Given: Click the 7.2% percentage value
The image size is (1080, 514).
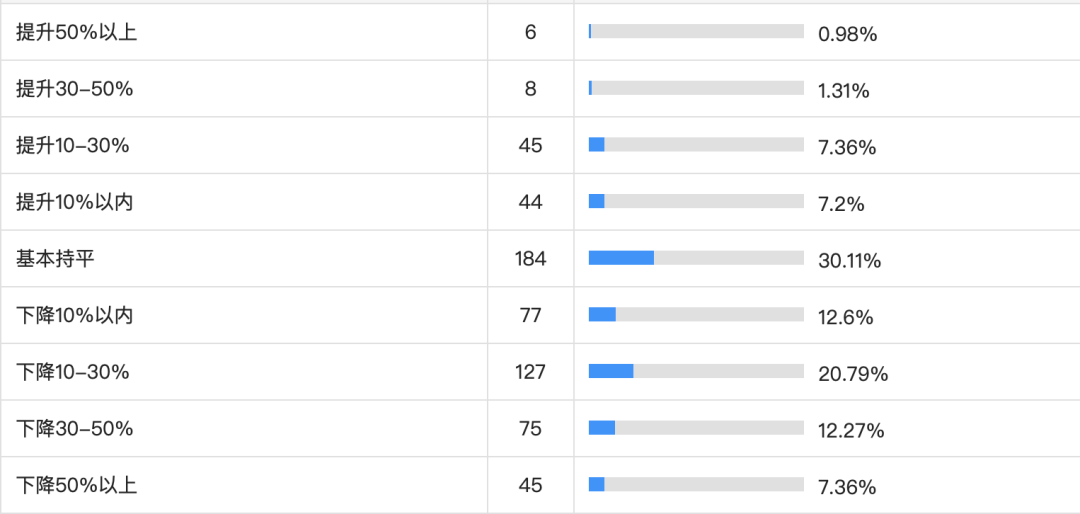Looking at the screenshot, I should [840, 204].
